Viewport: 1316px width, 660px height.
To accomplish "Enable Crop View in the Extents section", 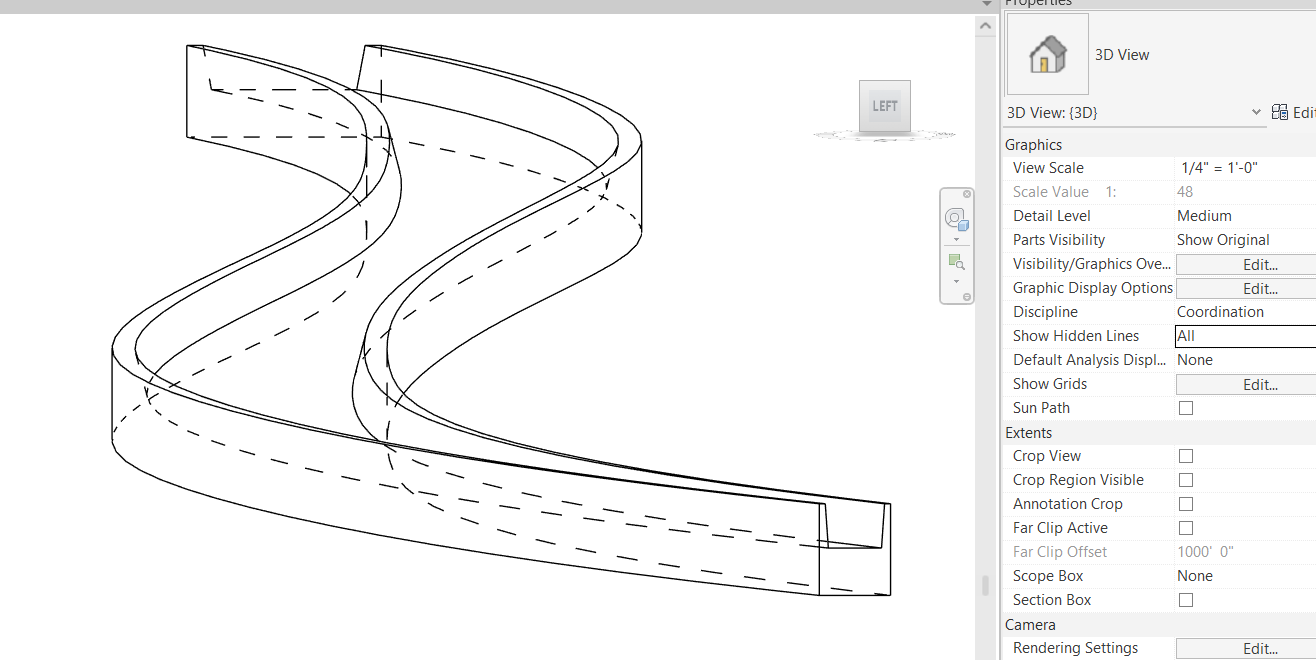I will pyautogui.click(x=1185, y=455).
